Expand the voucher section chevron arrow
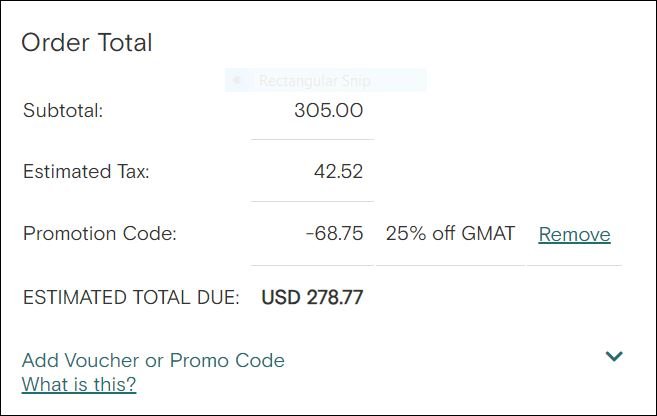This screenshot has height=416, width=657. coord(614,356)
